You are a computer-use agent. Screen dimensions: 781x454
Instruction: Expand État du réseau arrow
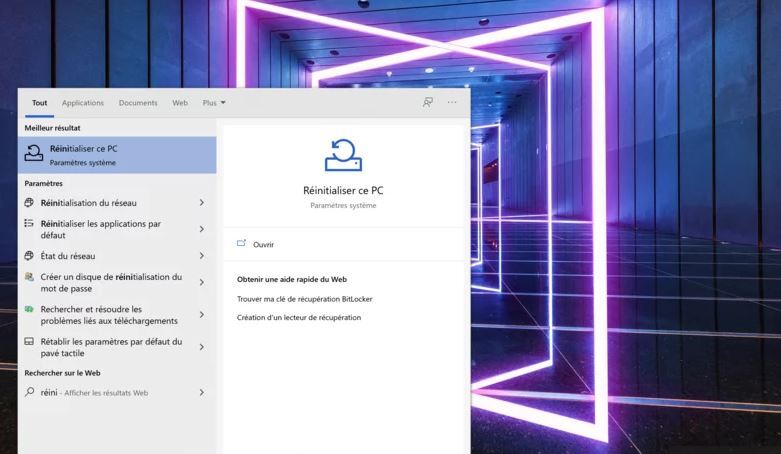(202, 256)
